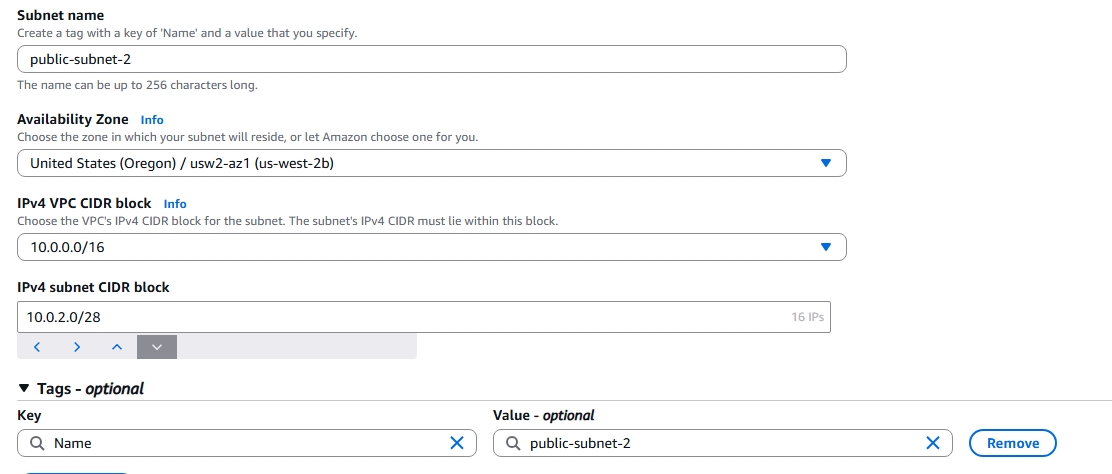
Task: Open Info link beside IPv4 VPC CIDR block
Action: (175, 204)
